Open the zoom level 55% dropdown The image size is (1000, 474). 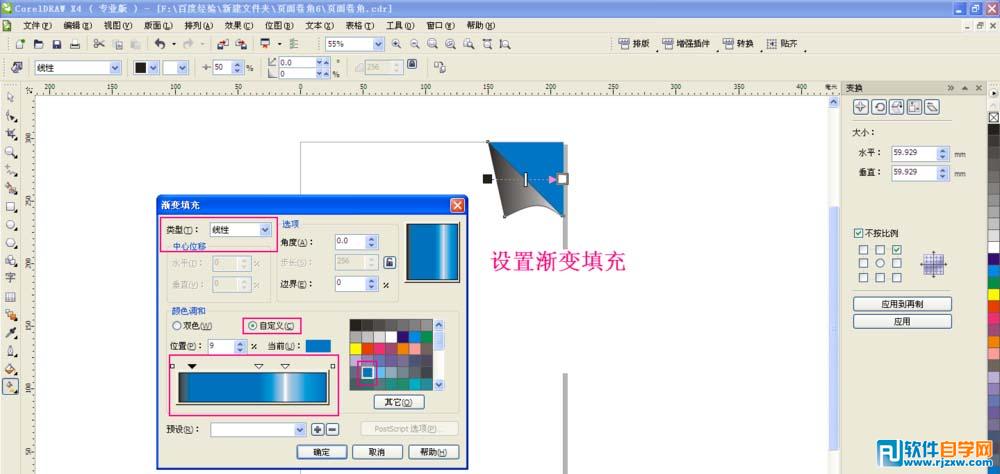click(x=379, y=44)
